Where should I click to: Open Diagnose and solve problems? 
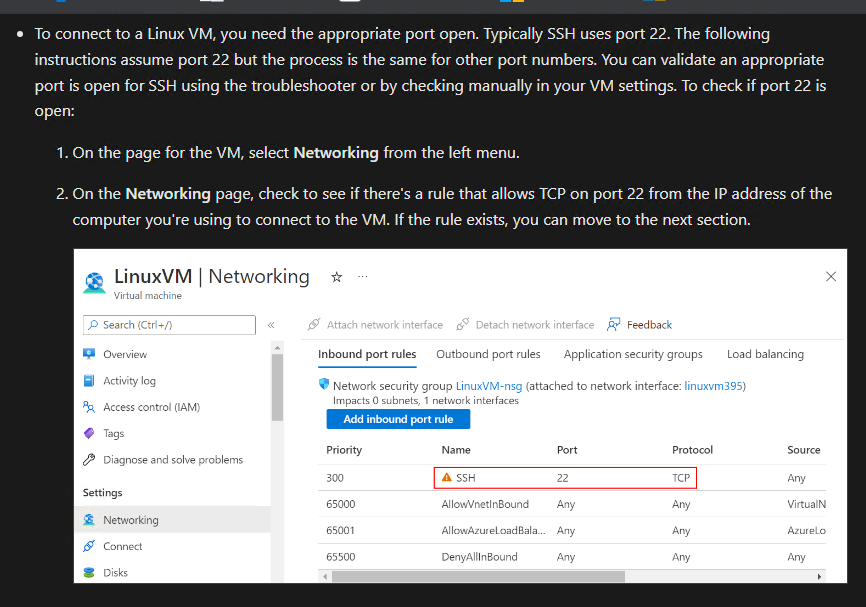click(162, 460)
